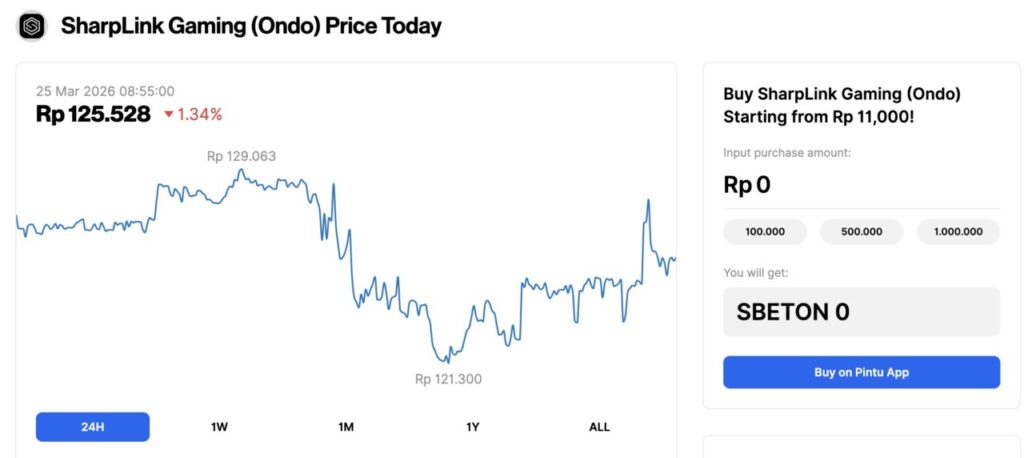Screen dimensions: 1024x458
Task: Click the "Starting from Rp 11,000!" heading
Action: click(x=818, y=116)
